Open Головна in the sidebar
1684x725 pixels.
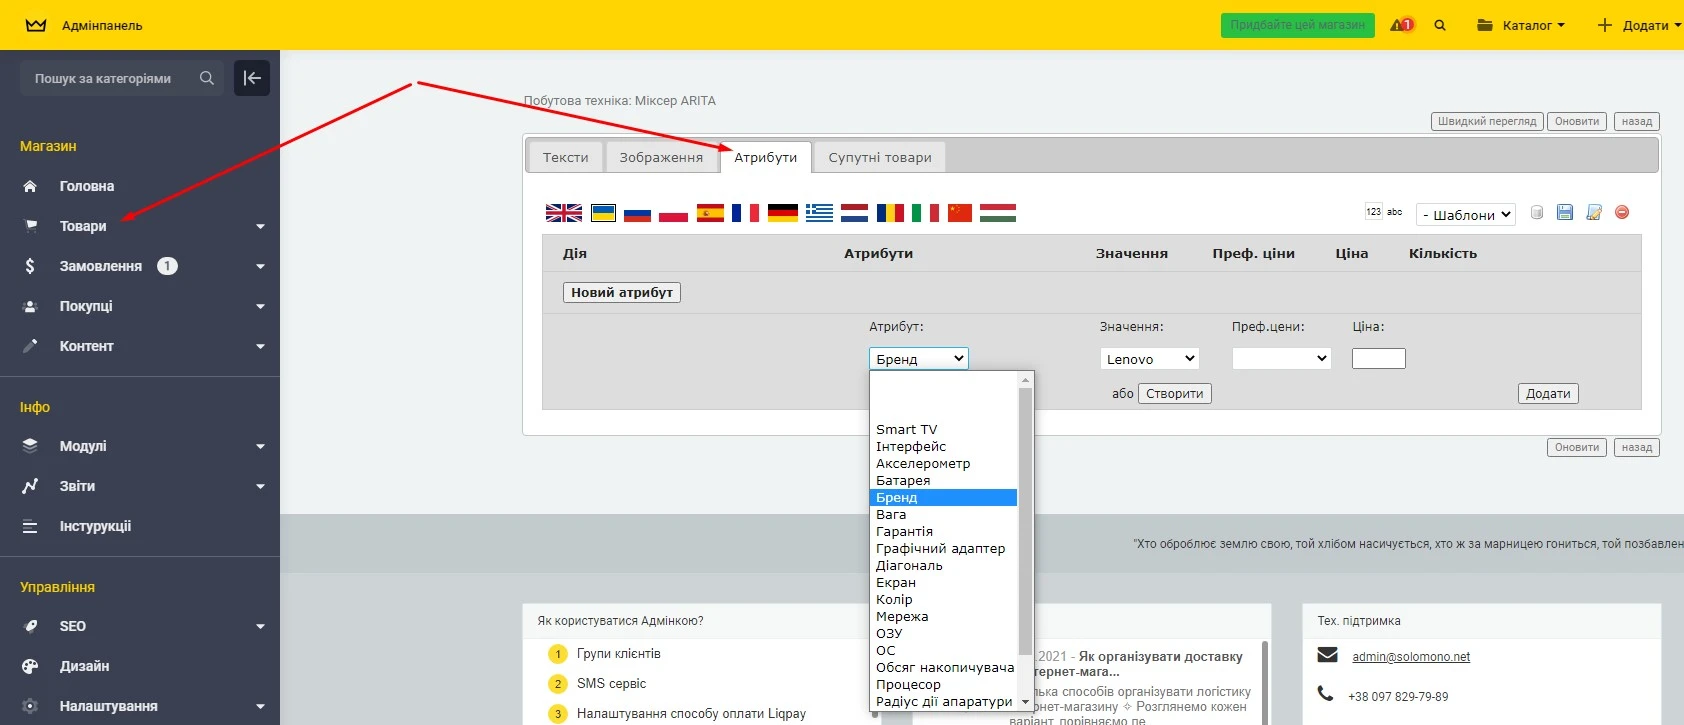pyautogui.click(x=140, y=186)
